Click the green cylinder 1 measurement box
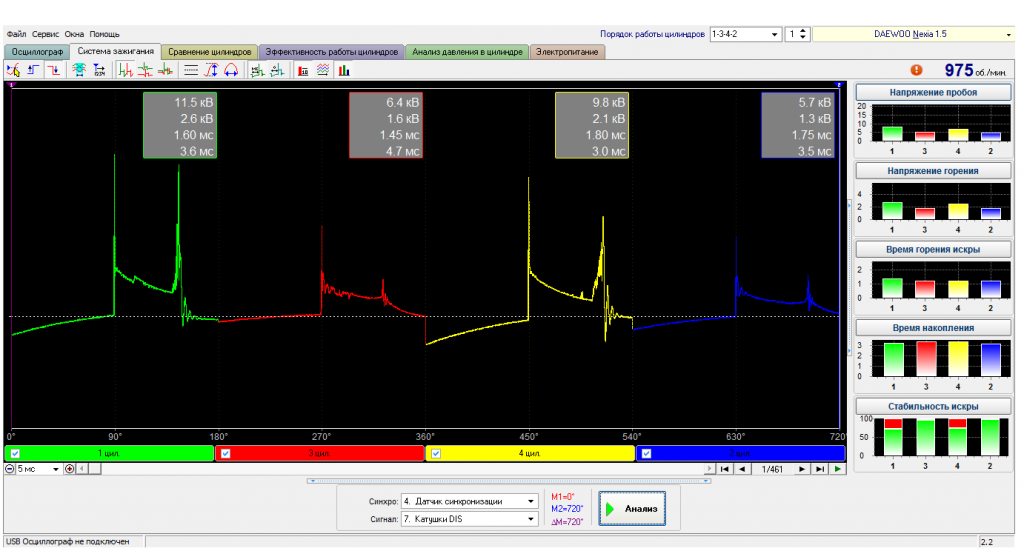The width and height of the screenshot is (1024, 551). (x=180, y=125)
